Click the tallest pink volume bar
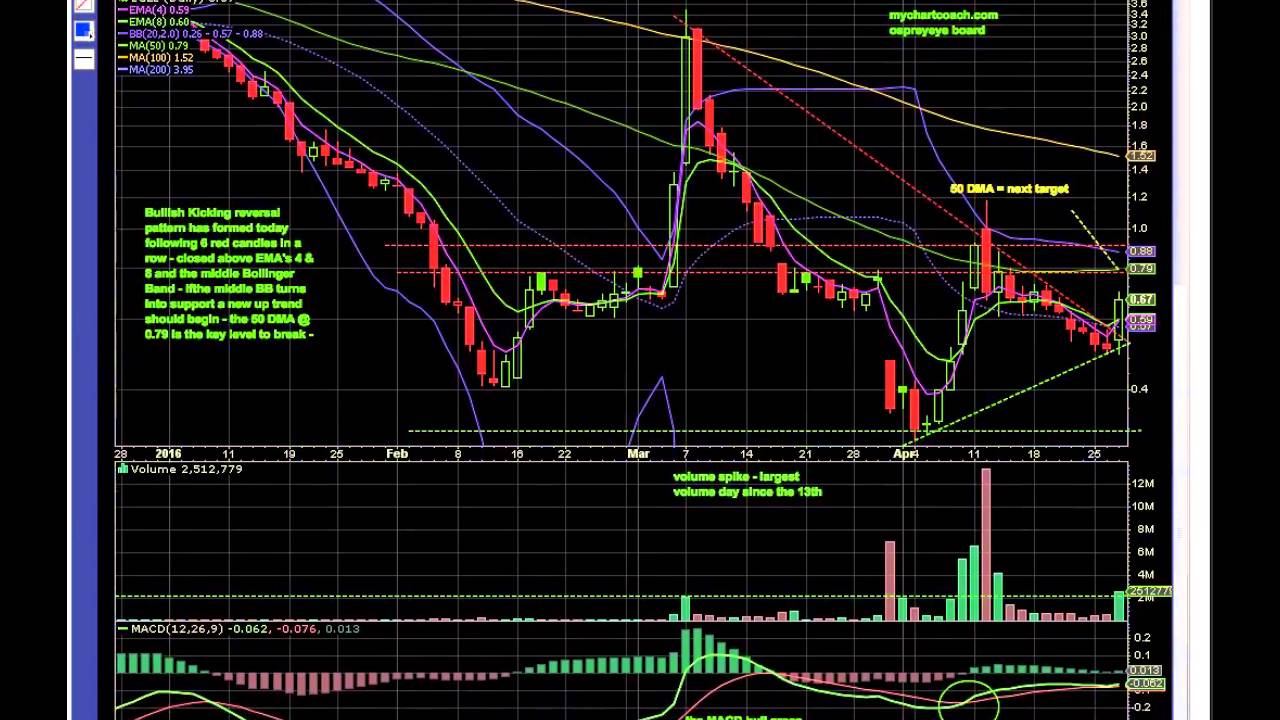 pyautogui.click(x=986, y=544)
